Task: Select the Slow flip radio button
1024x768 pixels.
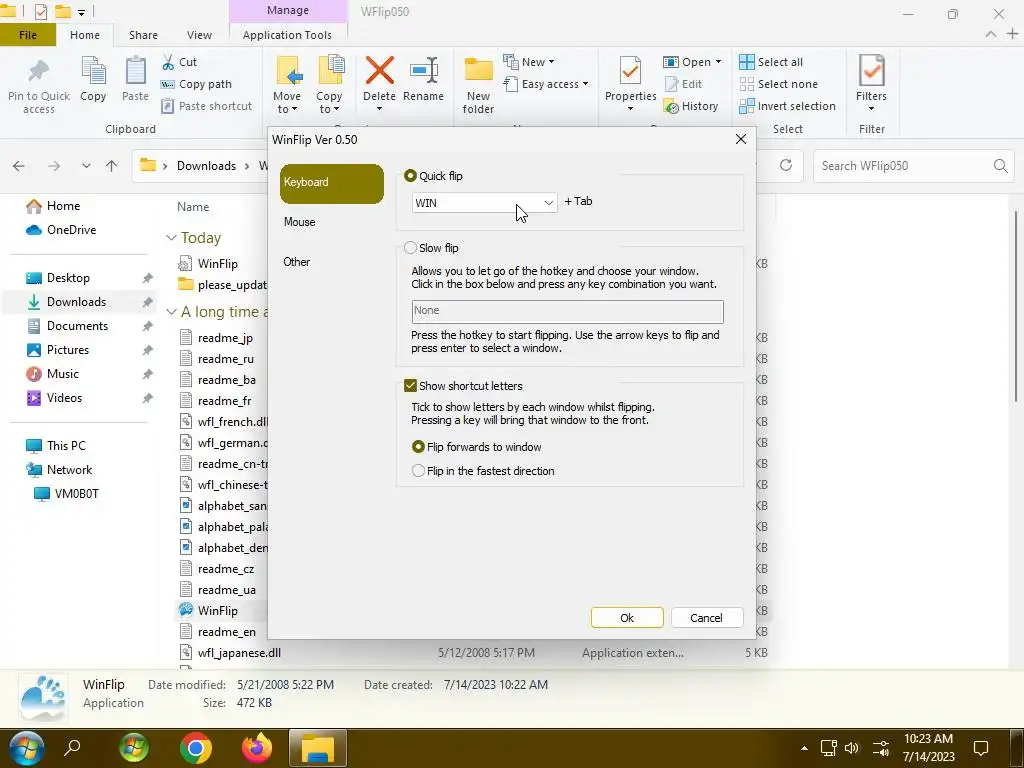Action: pyautogui.click(x=410, y=248)
